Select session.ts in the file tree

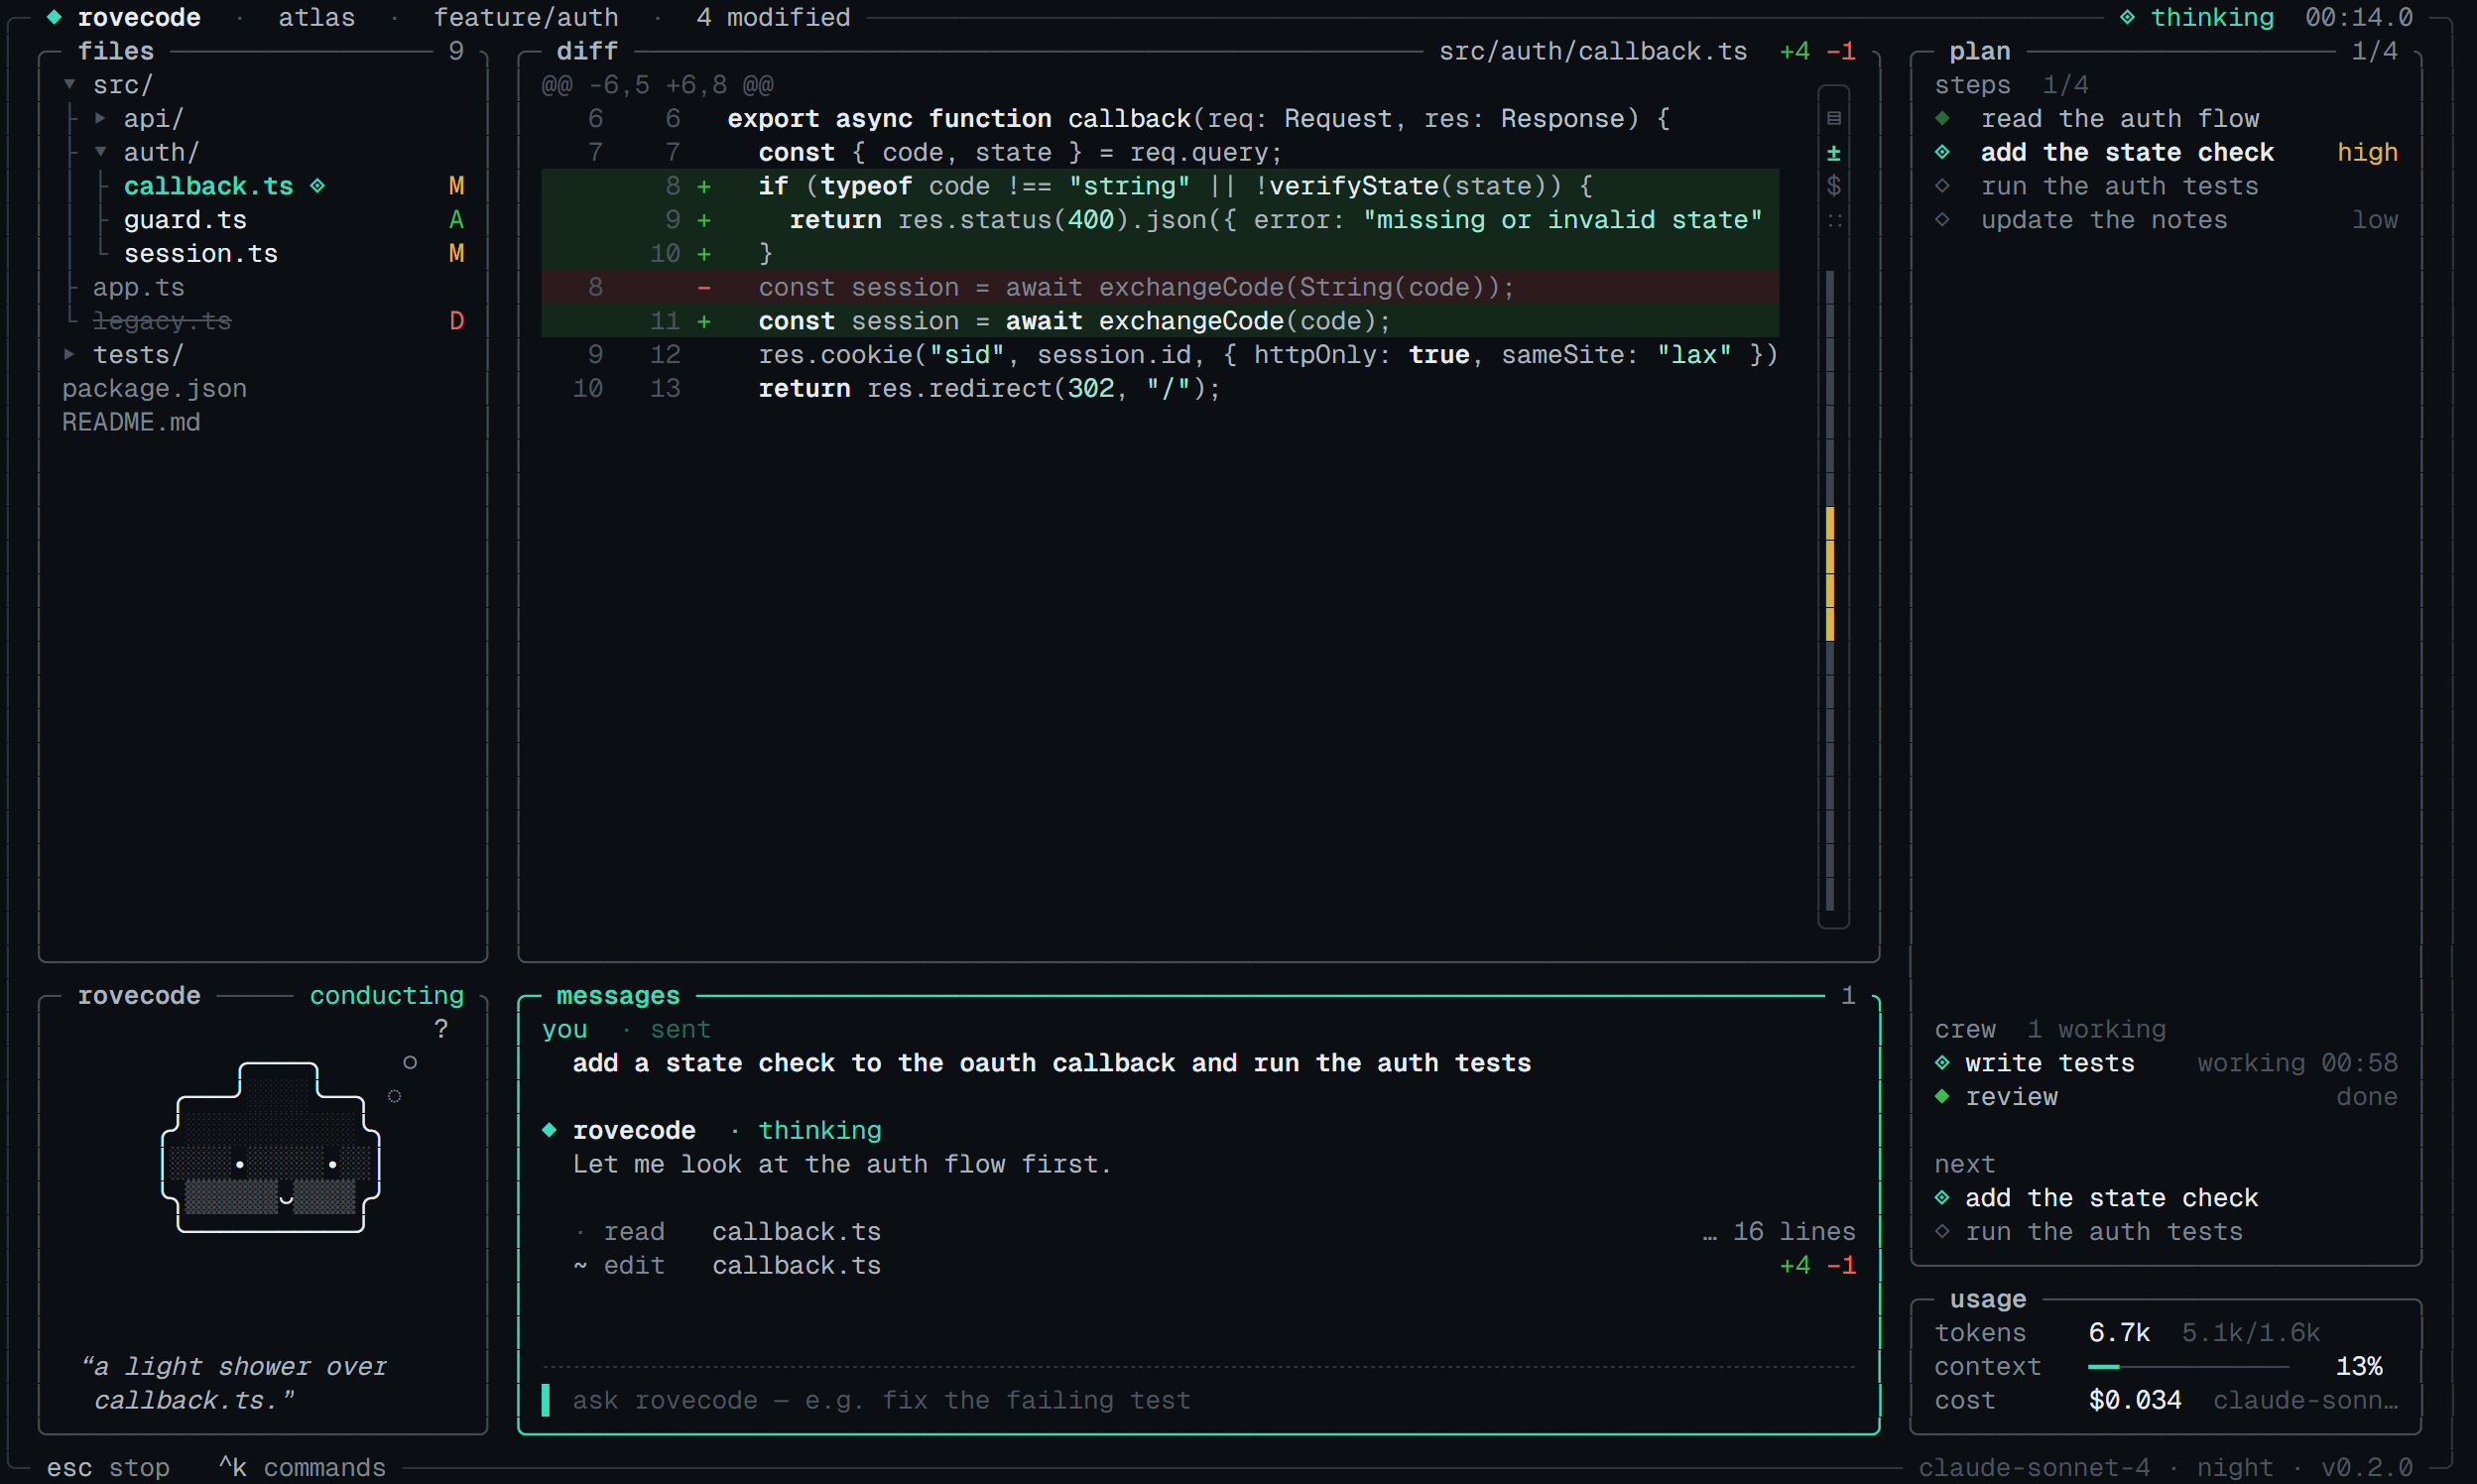(x=200, y=254)
